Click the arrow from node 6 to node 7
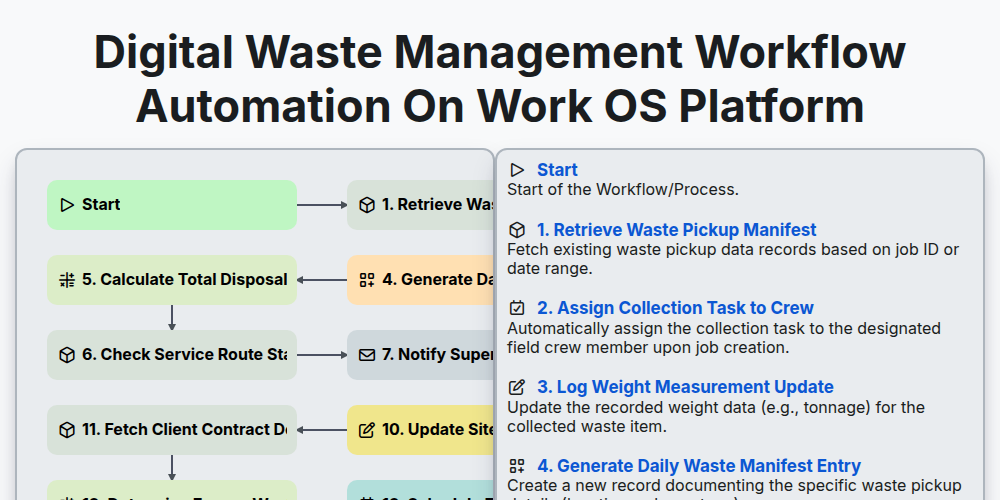Screen dimensions: 1000x500 322,355
